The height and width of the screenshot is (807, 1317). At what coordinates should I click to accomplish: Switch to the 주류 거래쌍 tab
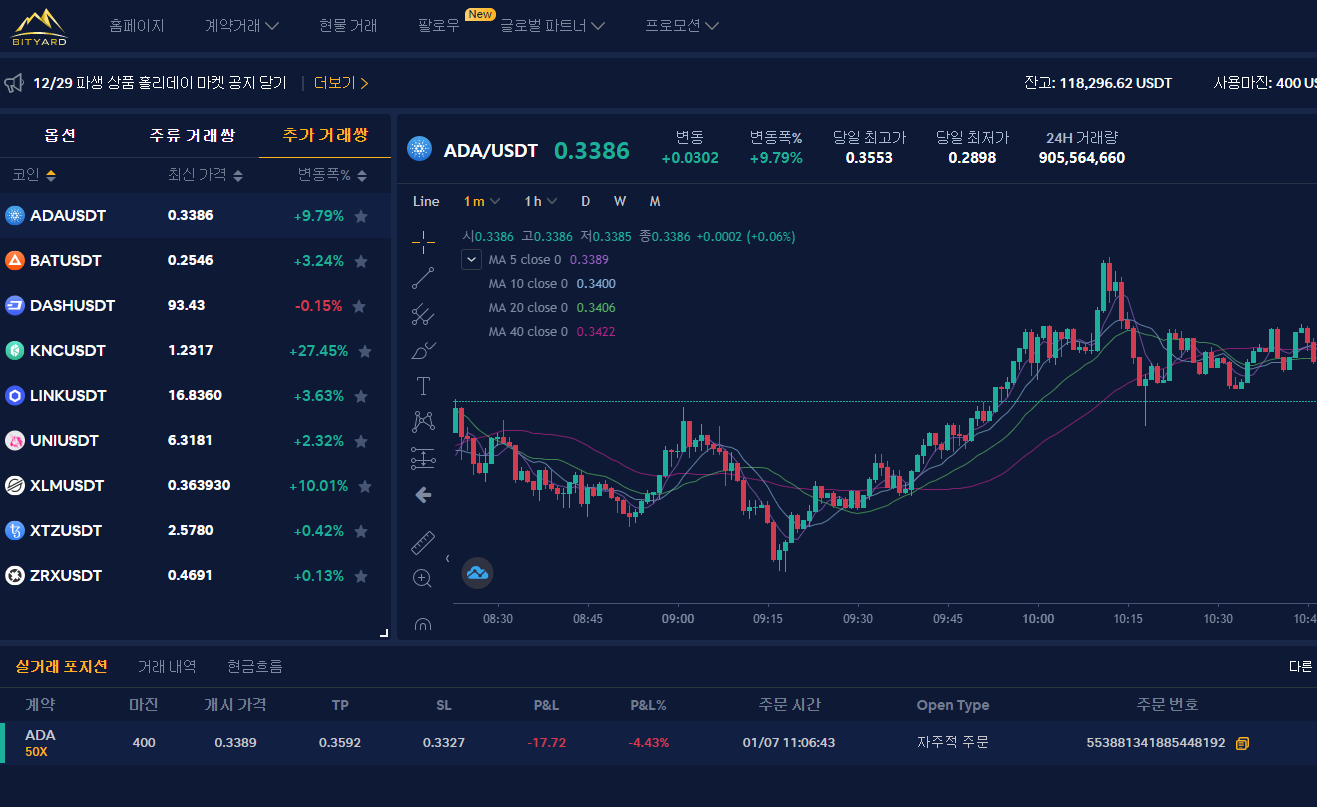[192, 135]
